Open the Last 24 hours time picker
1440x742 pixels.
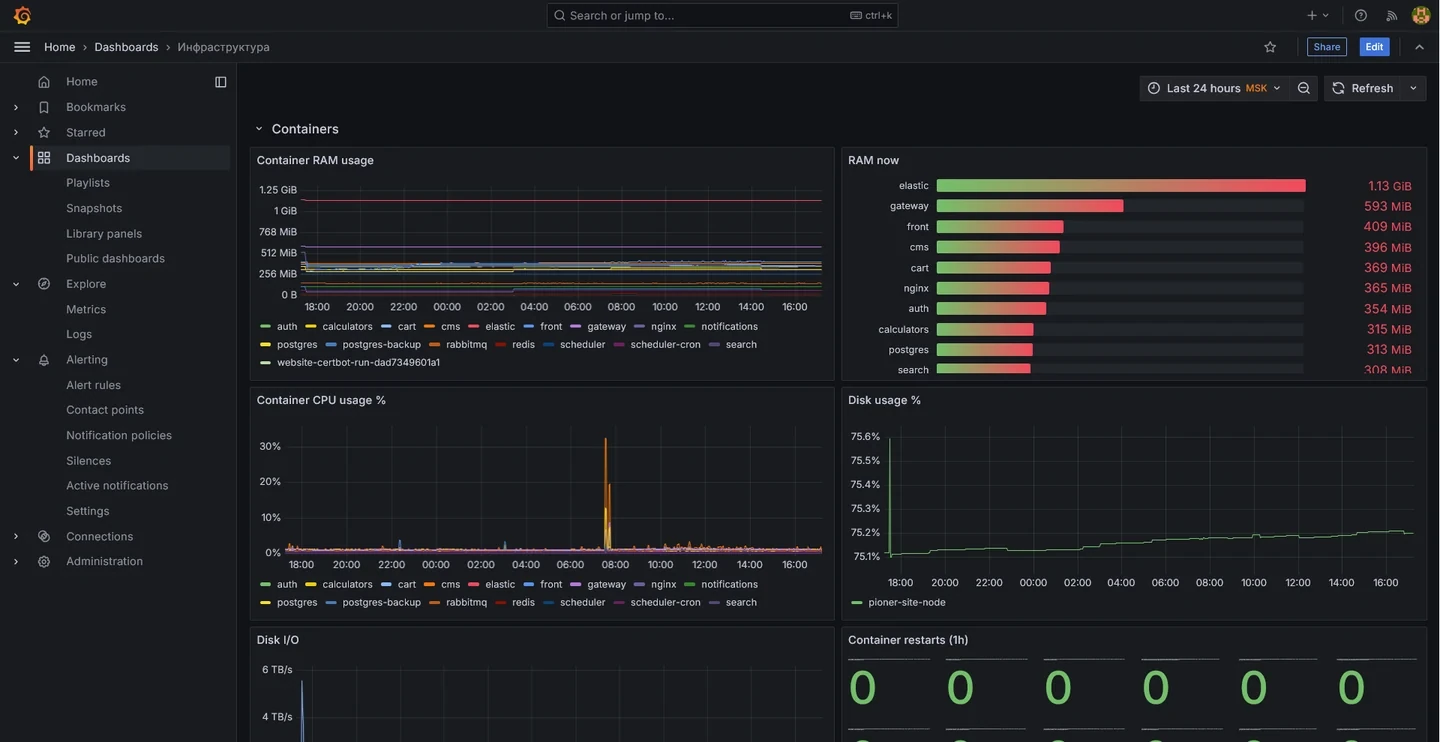(x=1214, y=88)
